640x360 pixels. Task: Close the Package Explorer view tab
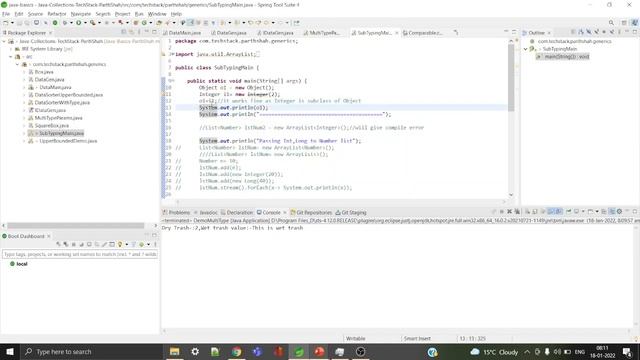(x=50, y=33)
